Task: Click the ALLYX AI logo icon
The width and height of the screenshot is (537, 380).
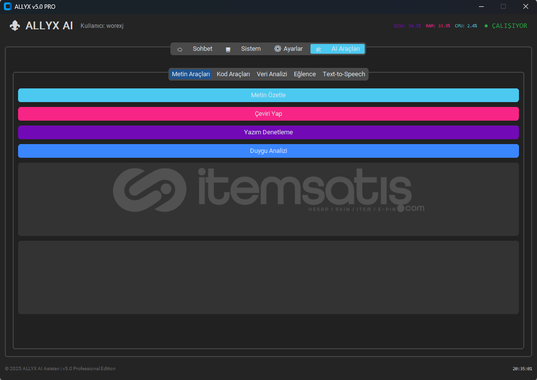Action: 15,26
